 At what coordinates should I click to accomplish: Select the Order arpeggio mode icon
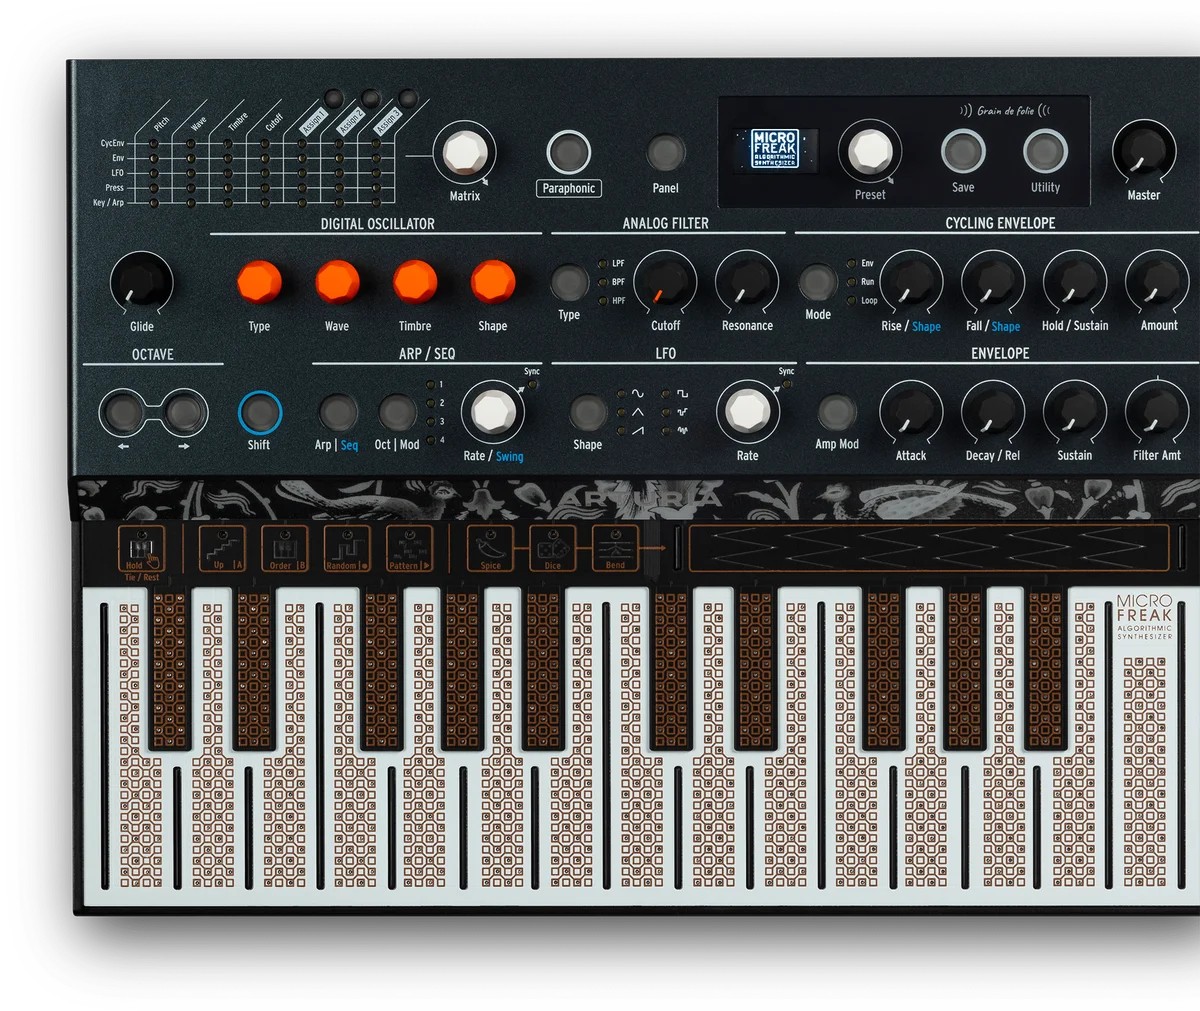click(284, 549)
